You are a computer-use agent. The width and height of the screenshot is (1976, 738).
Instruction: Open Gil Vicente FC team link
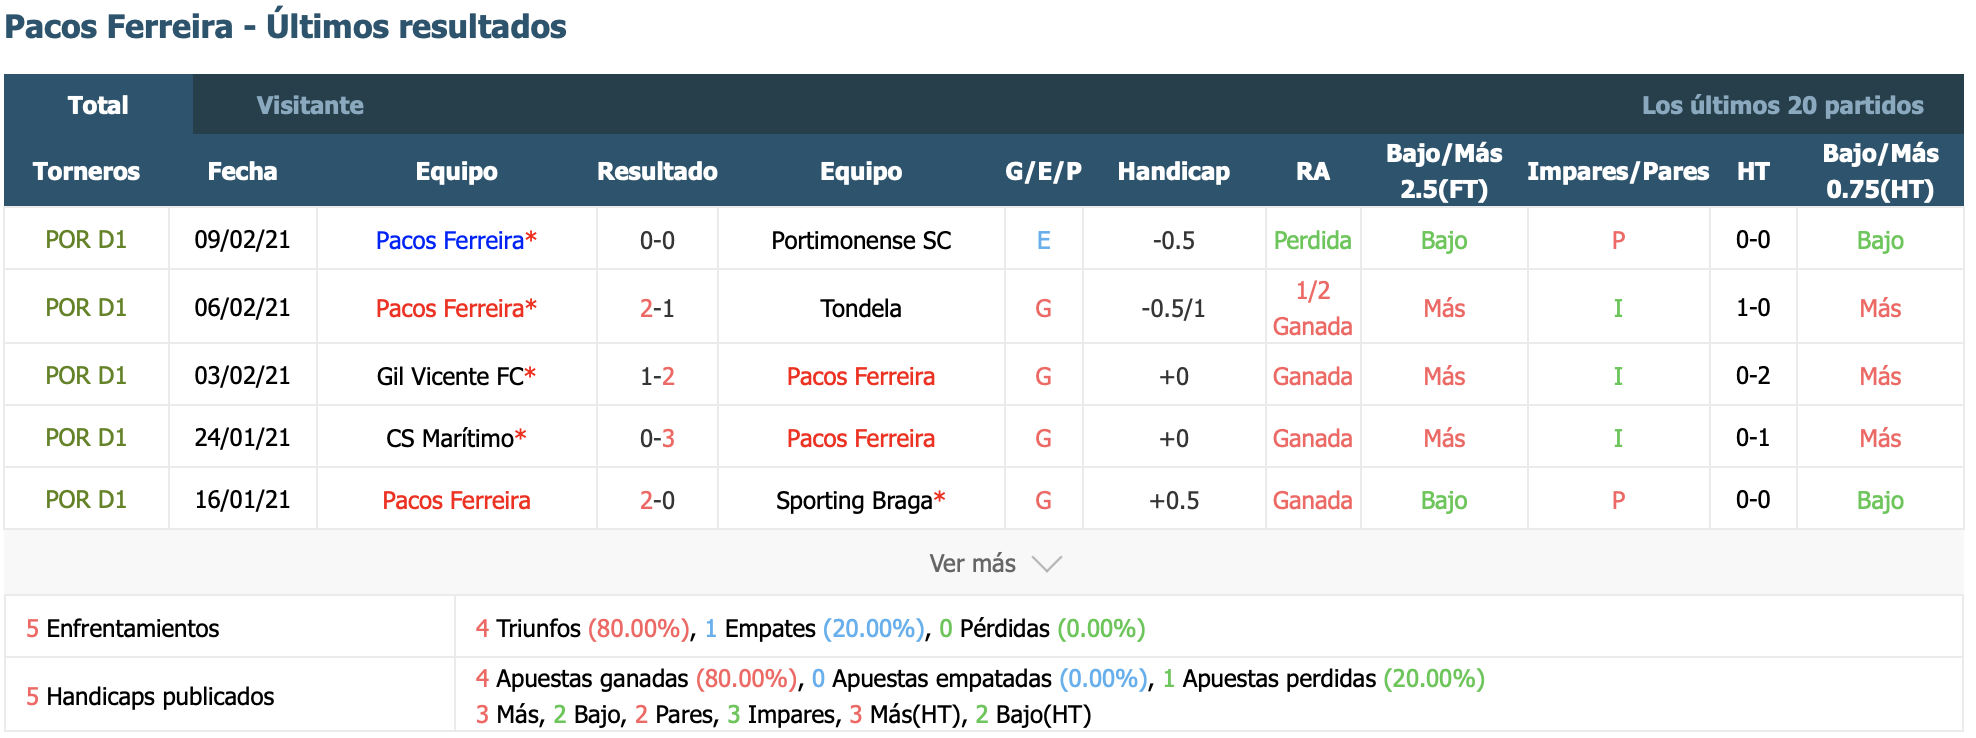pos(450,376)
